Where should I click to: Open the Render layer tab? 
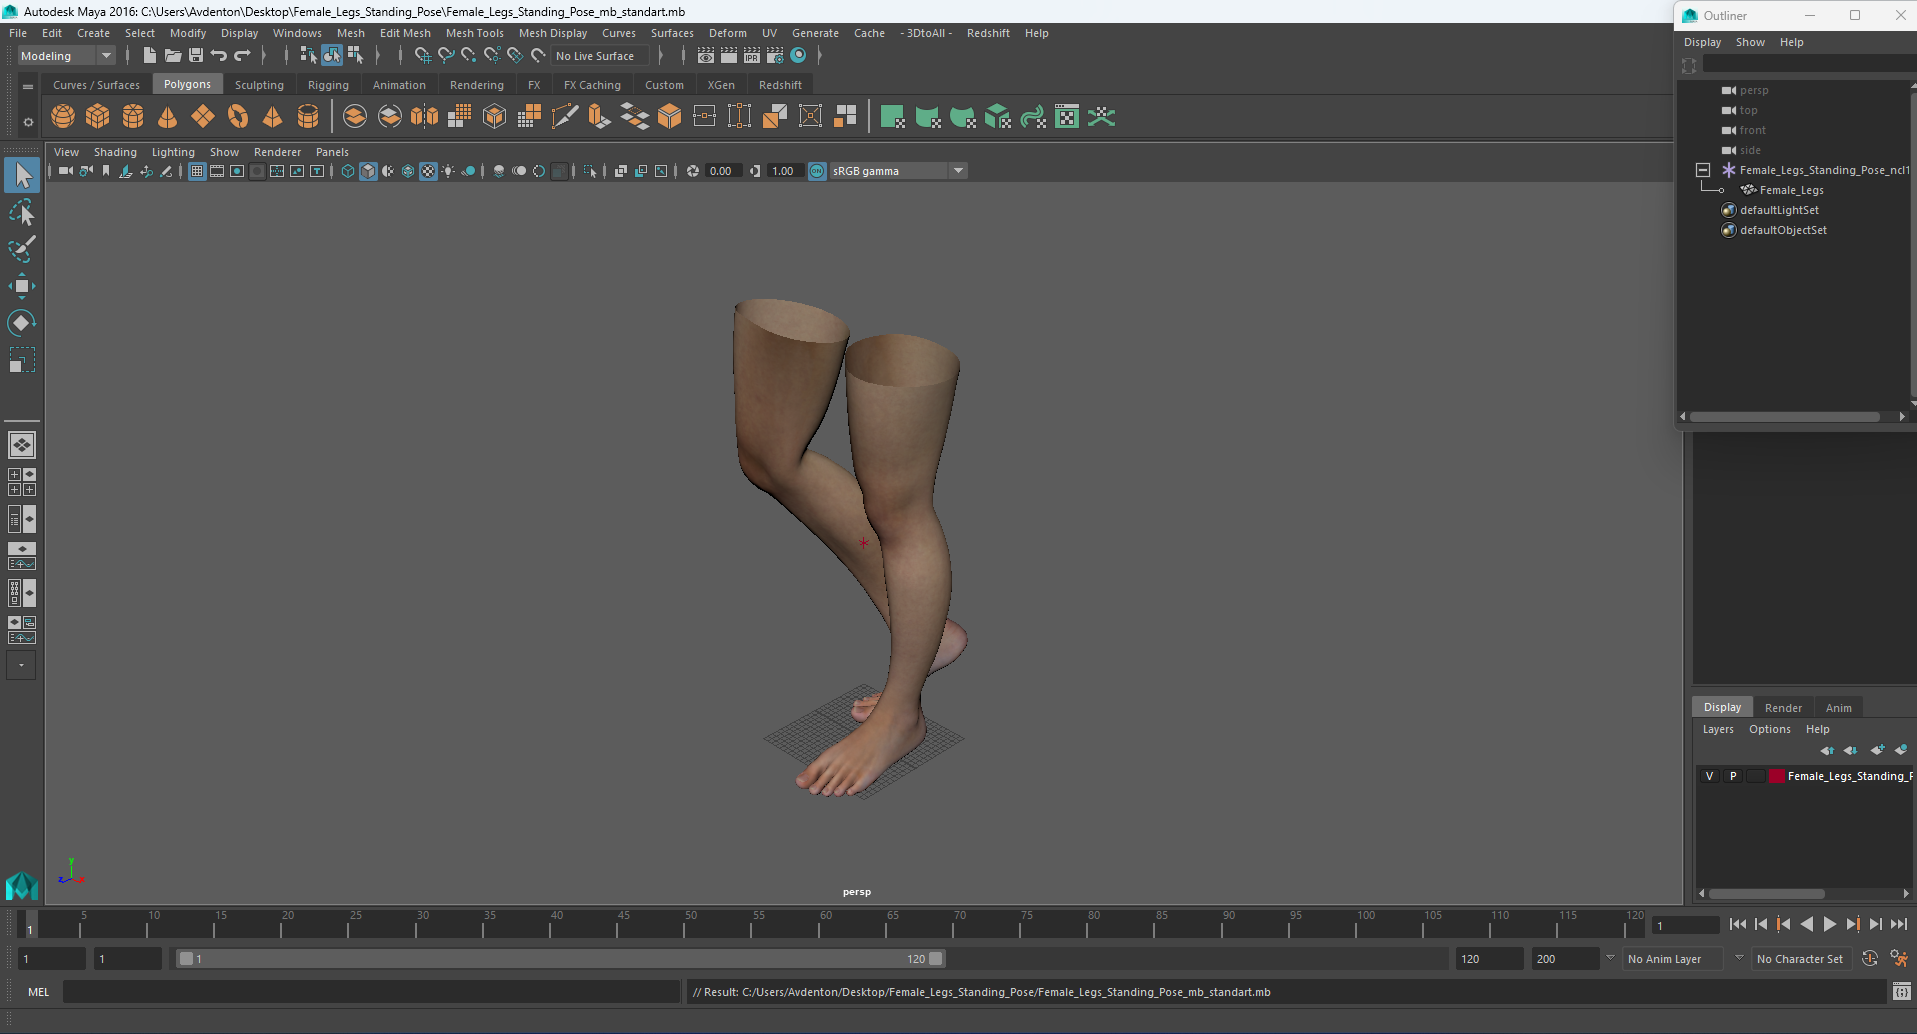pos(1783,707)
